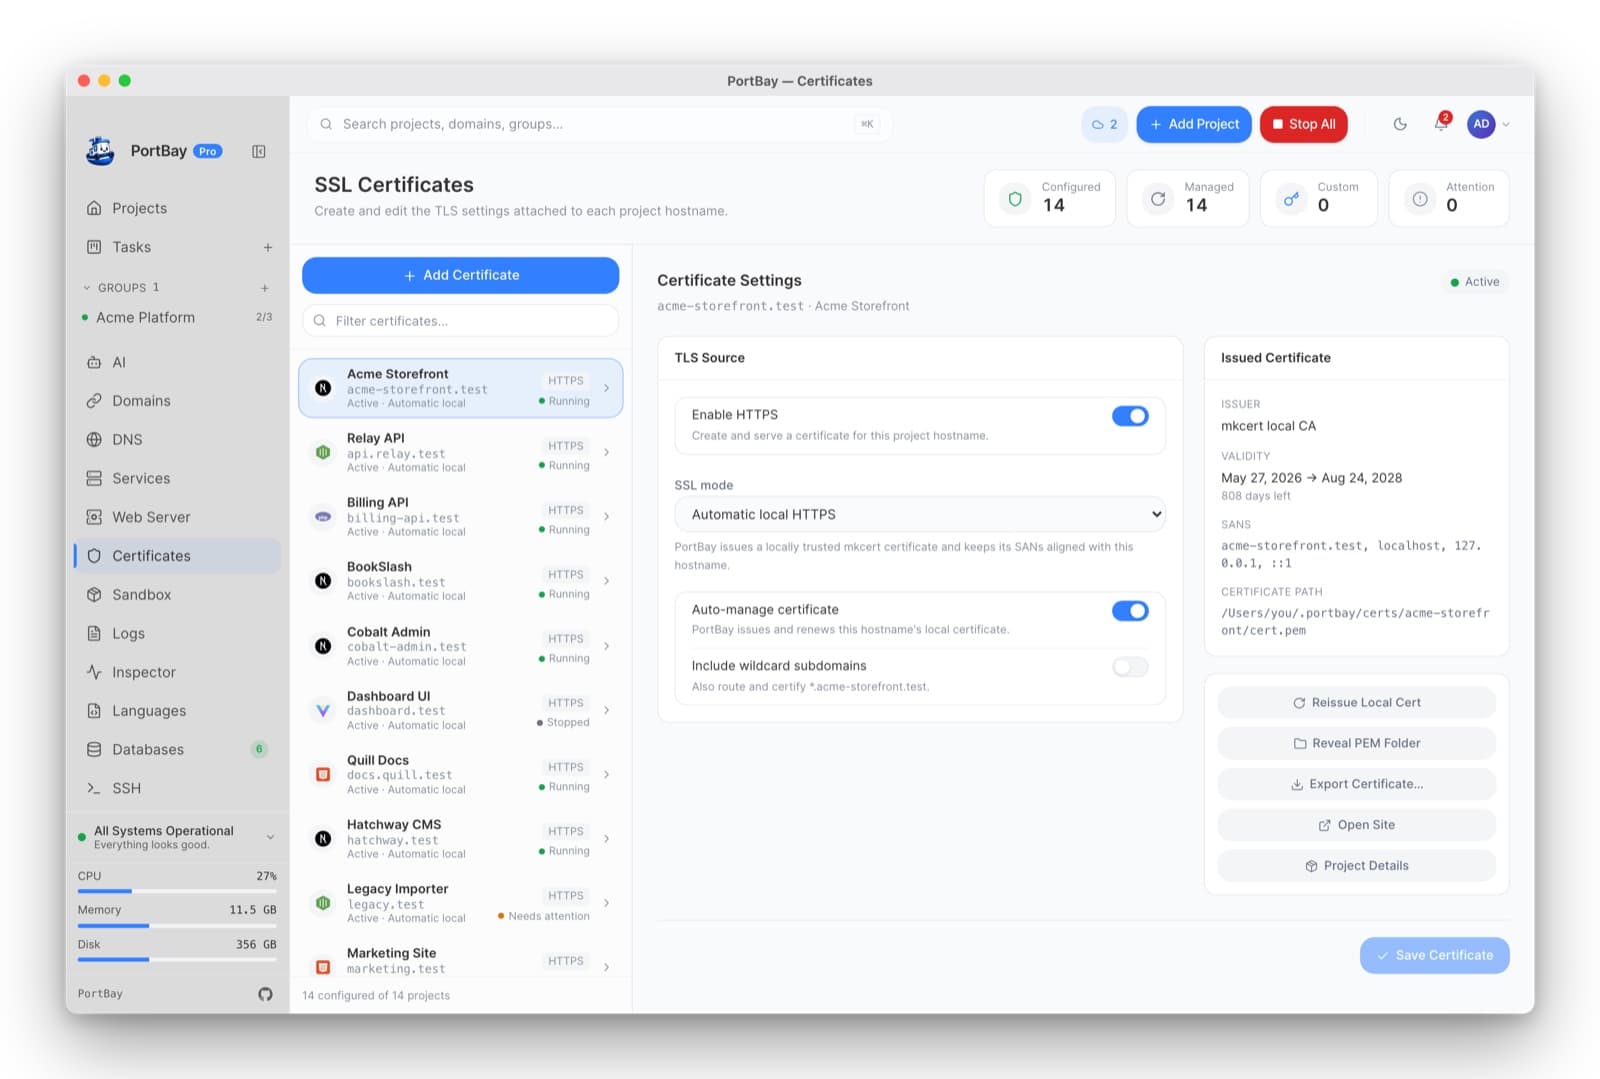This screenshot has width=1600, height=1079.
Task: Open SSH in sidebar
Action: coord(177,788)
